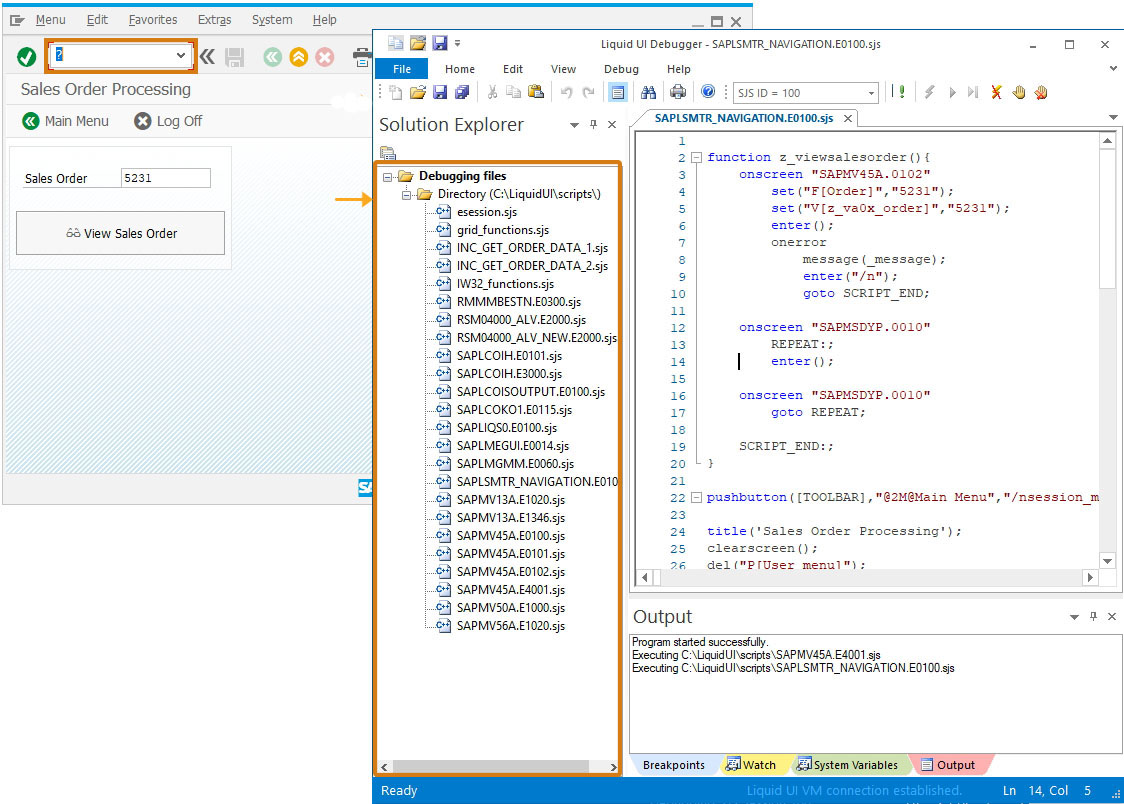
Task: Open Find with the binoculars icon
Action: point(649,92)
